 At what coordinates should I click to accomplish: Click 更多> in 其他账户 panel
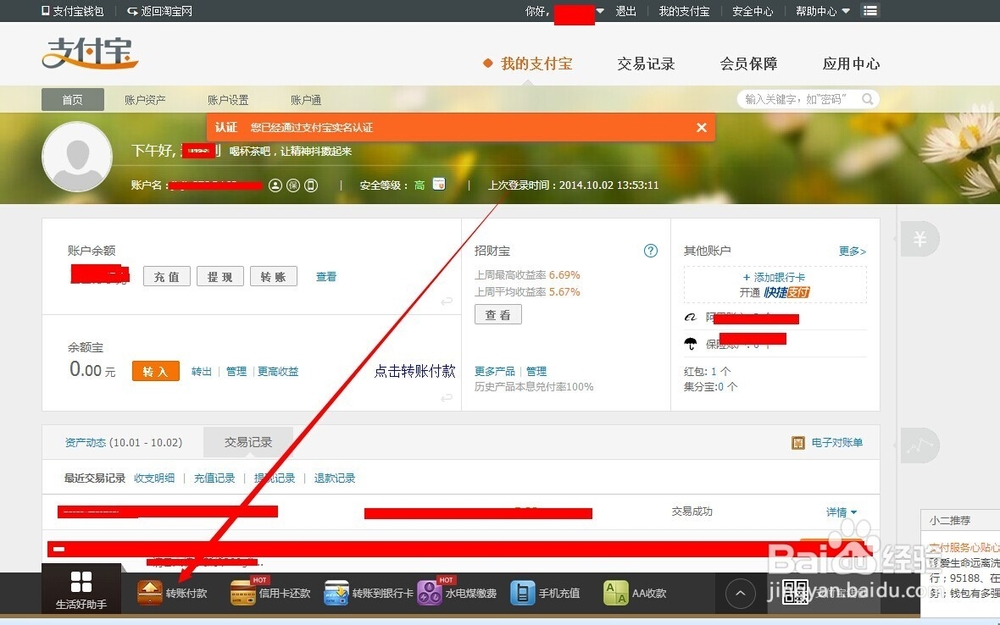(852, 251)
